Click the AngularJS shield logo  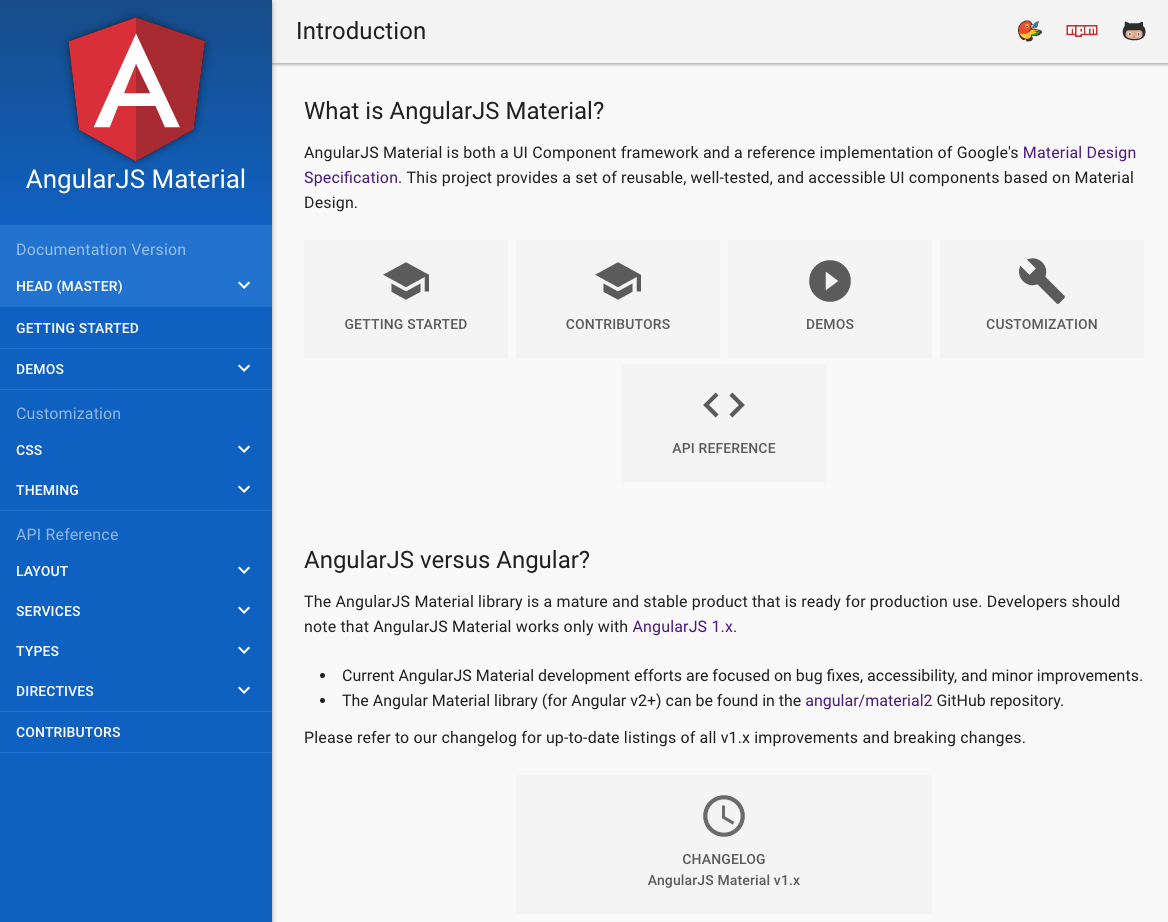(x=136, y=89)
